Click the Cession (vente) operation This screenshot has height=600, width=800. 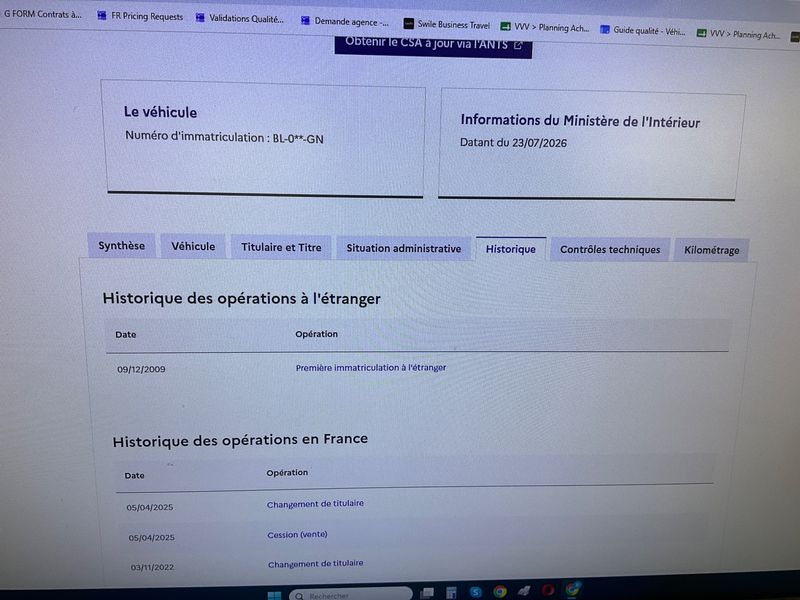(297, 535)
